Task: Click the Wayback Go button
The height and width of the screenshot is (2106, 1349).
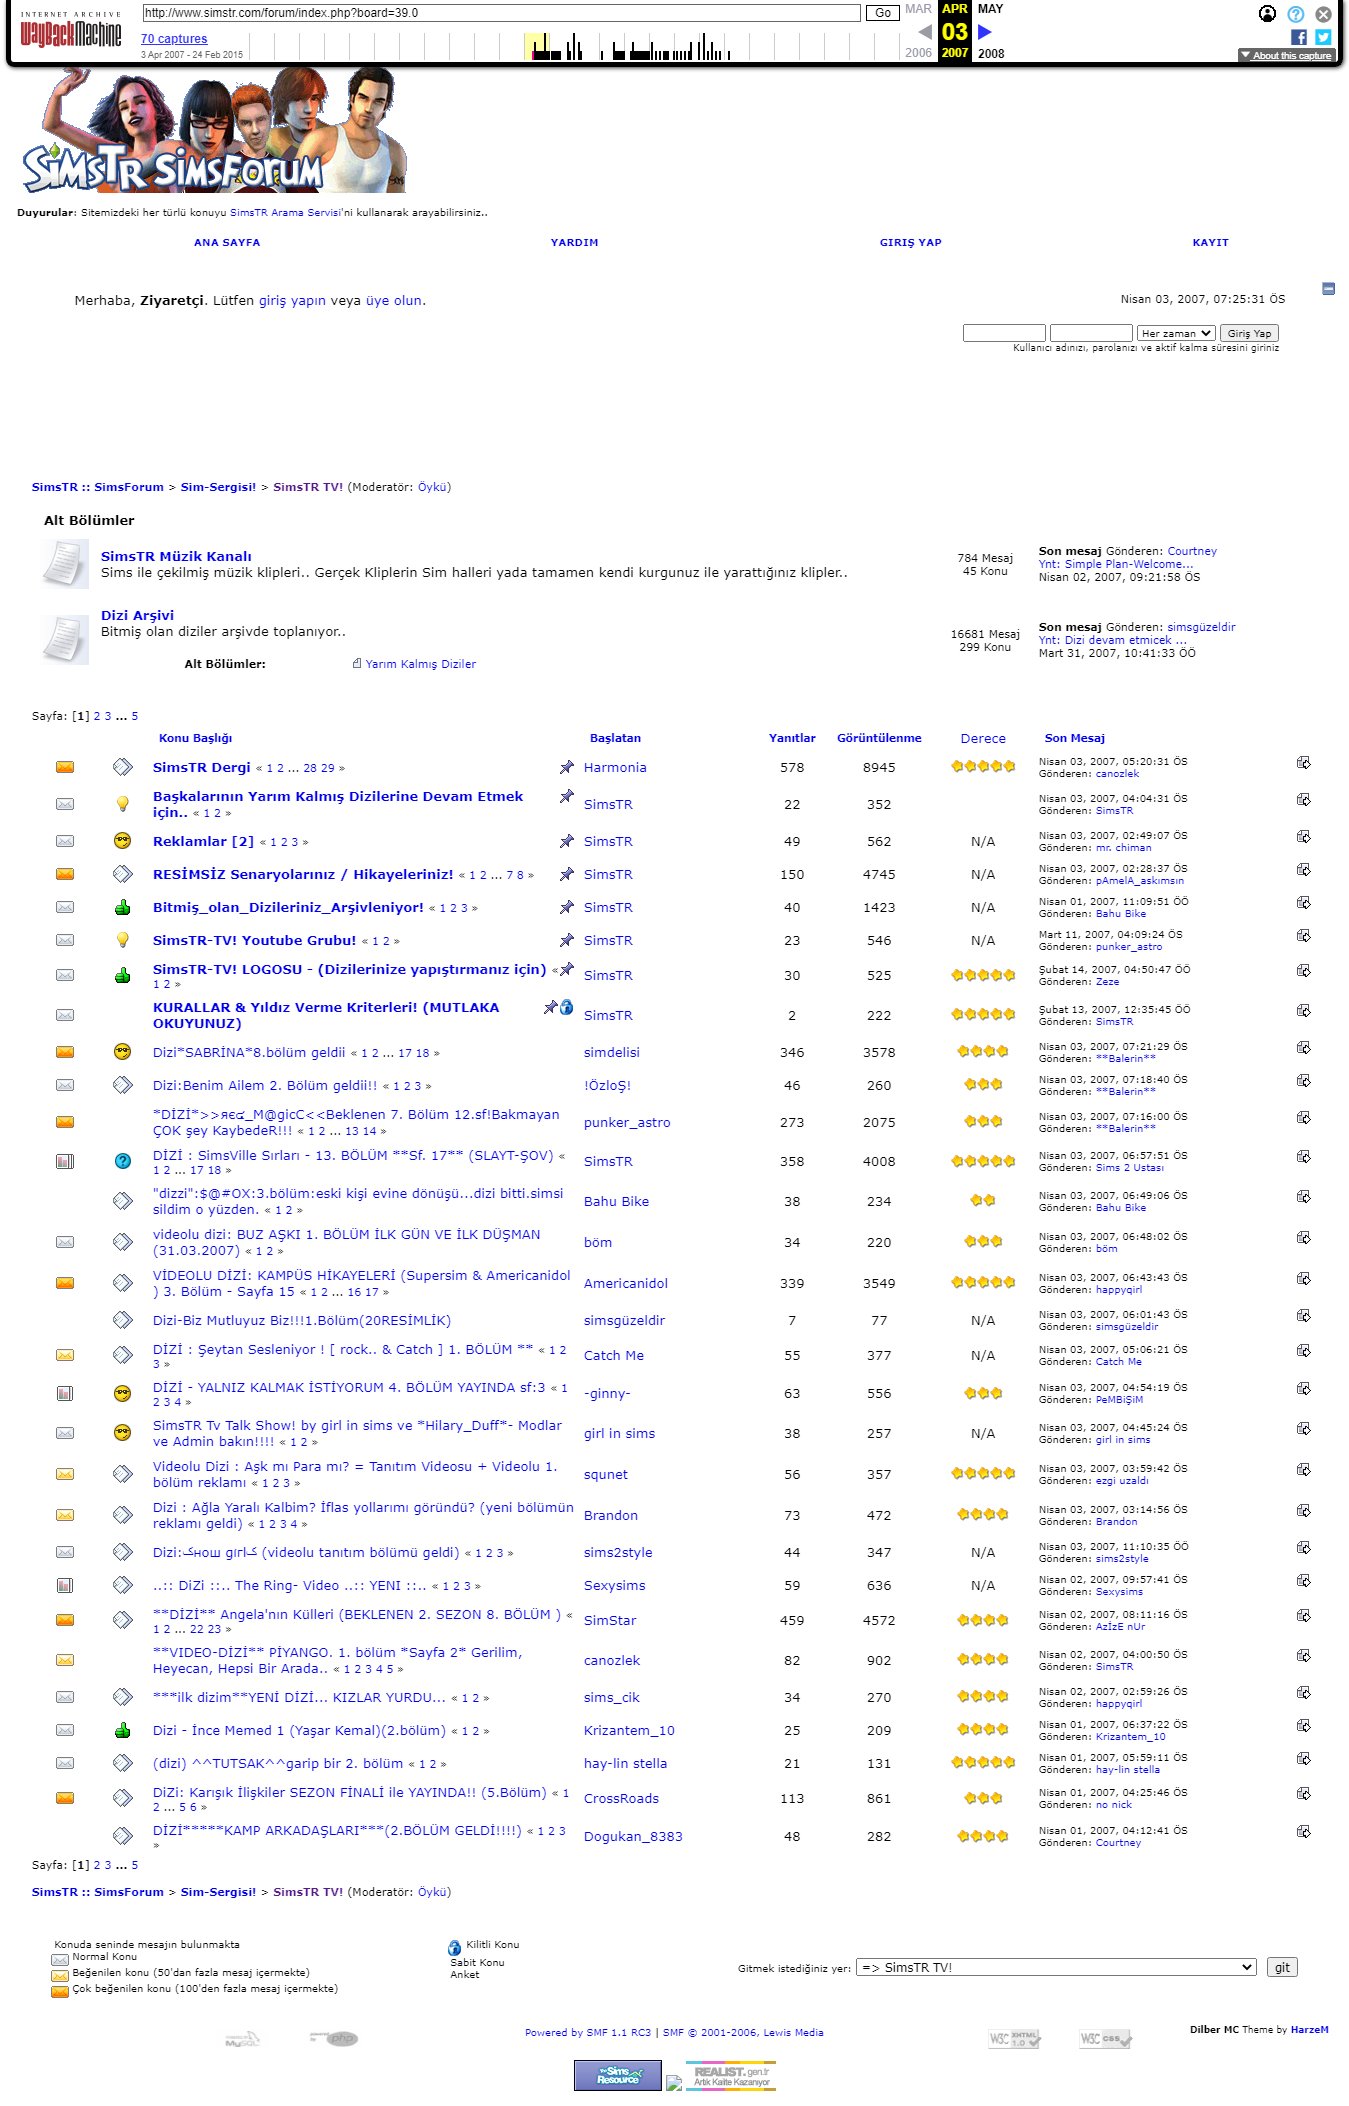Action: 883,13
